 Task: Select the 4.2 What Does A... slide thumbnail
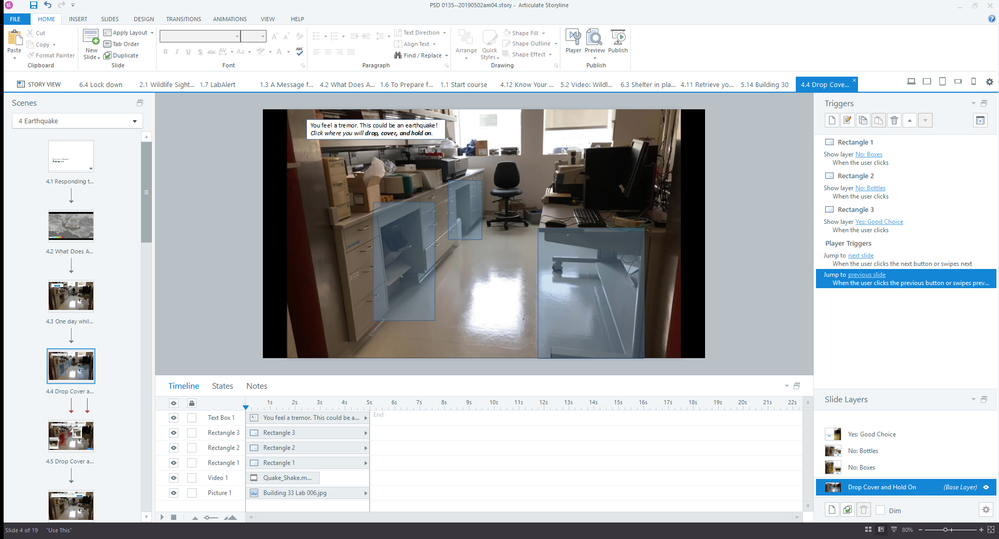(71, 225)
